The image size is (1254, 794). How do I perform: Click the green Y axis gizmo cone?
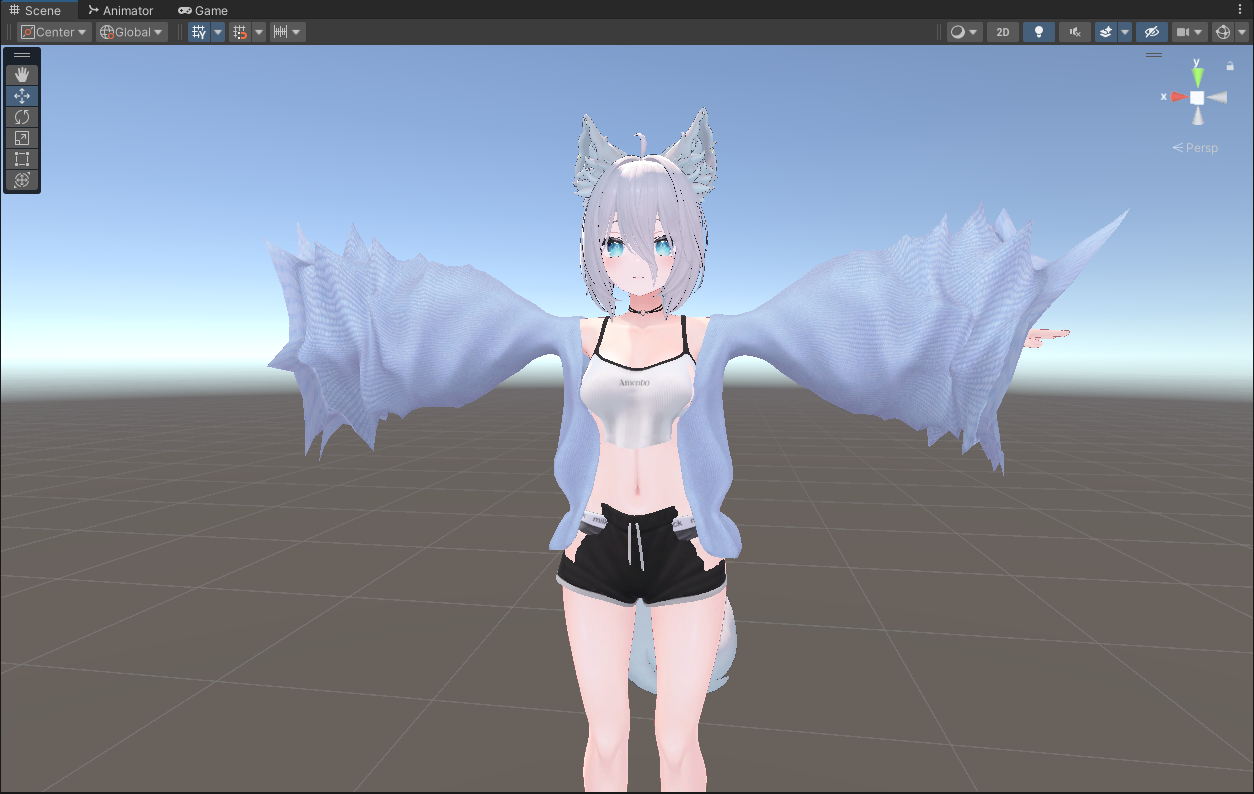[1197, 75]
